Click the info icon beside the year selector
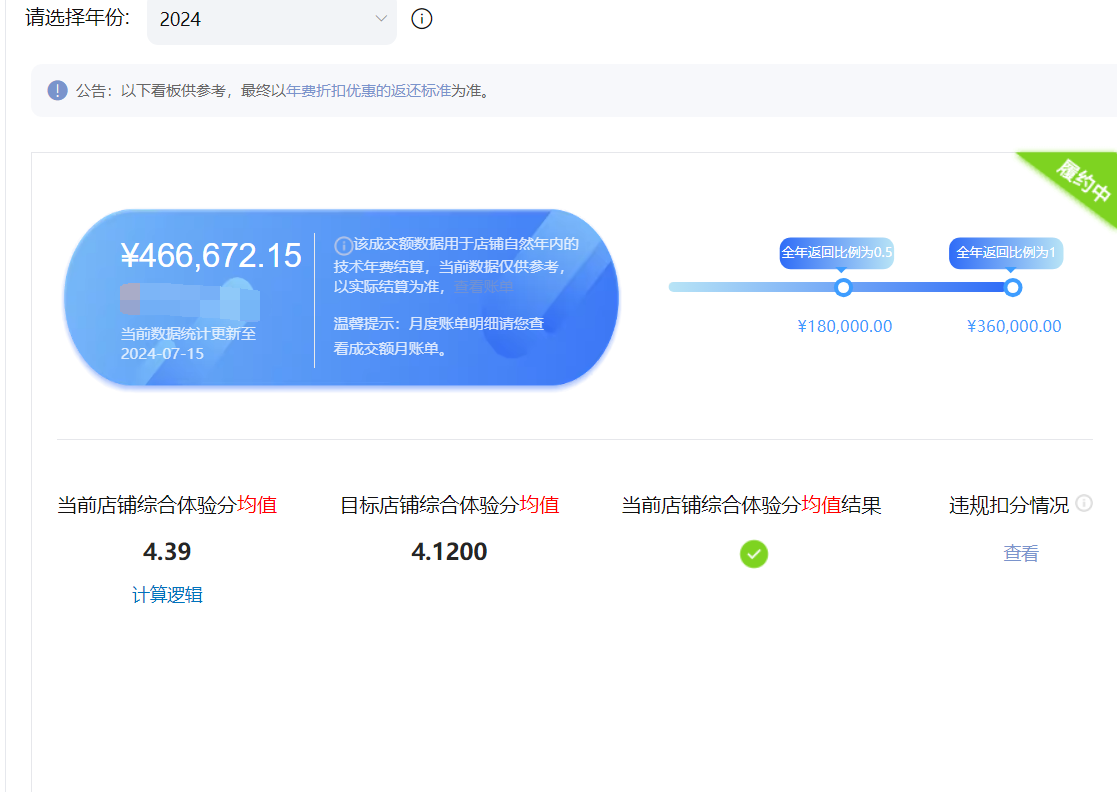Viewport: 1117px width, 792px height. tap(422, 19)
